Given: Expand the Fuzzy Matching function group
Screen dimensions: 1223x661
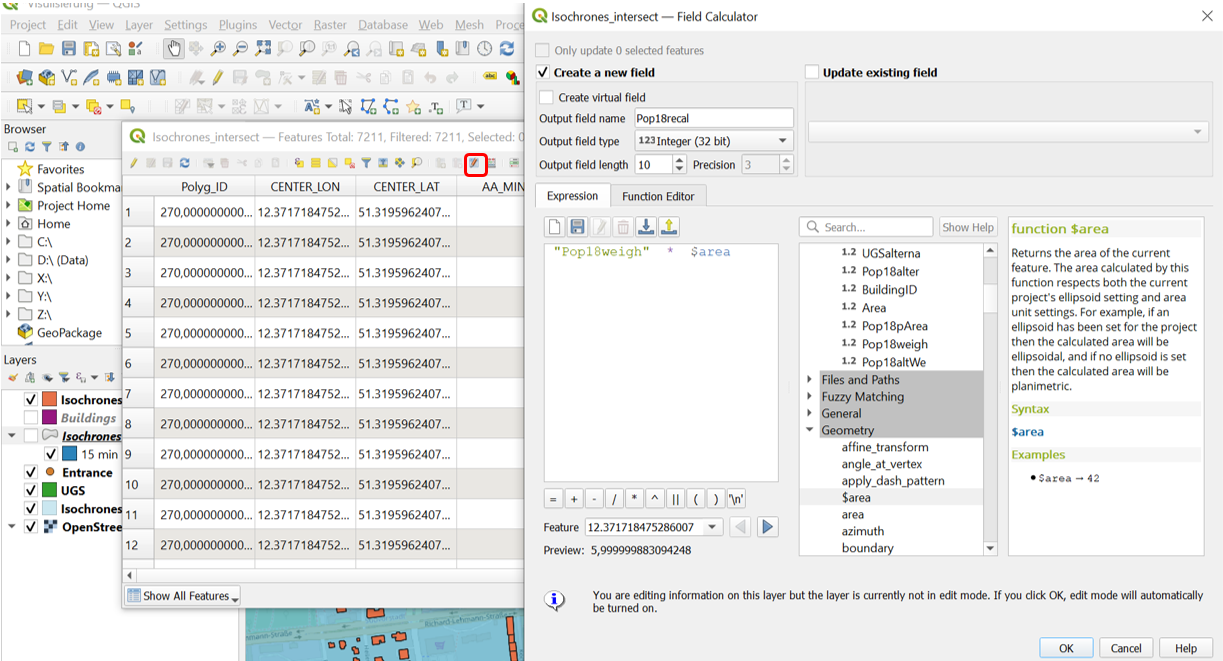Looking at the screenshot, I should tap(809, 397).
